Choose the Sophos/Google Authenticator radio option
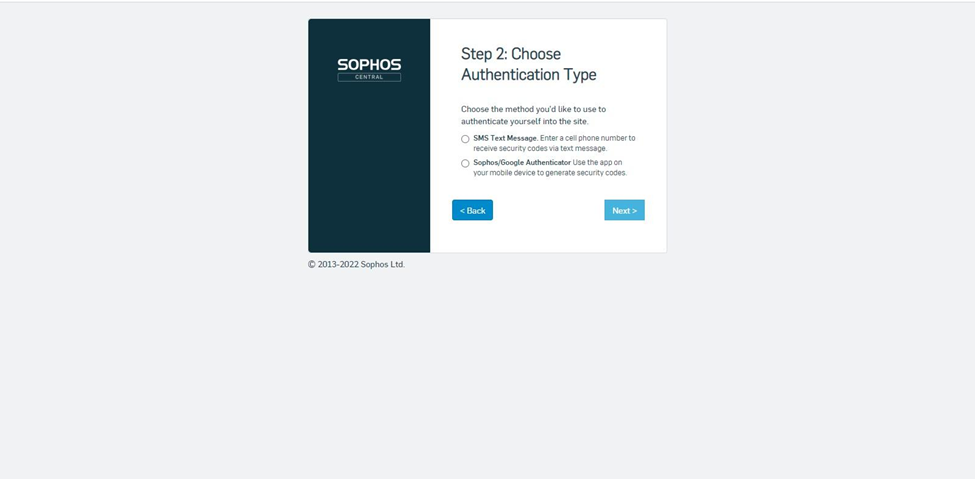 [465, 164]
